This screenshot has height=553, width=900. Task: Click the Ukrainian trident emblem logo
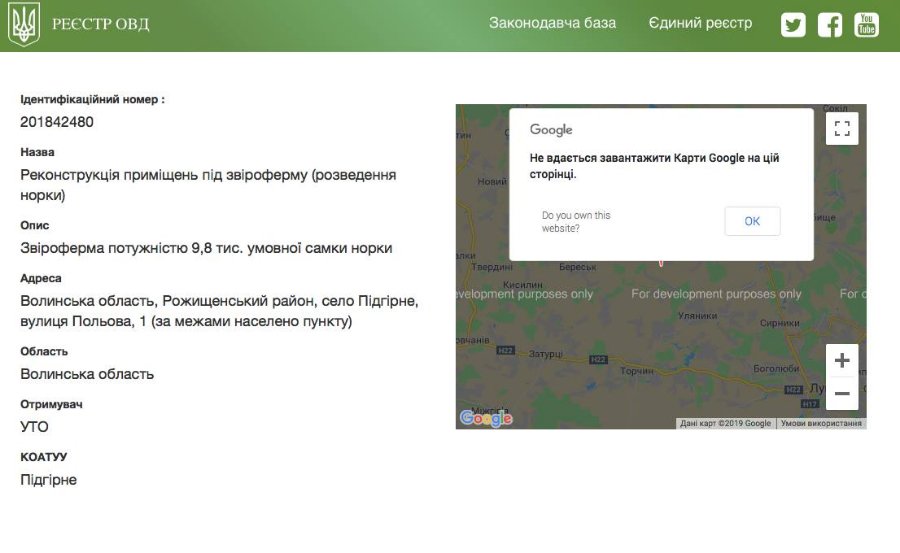click(x=24, y=24)
